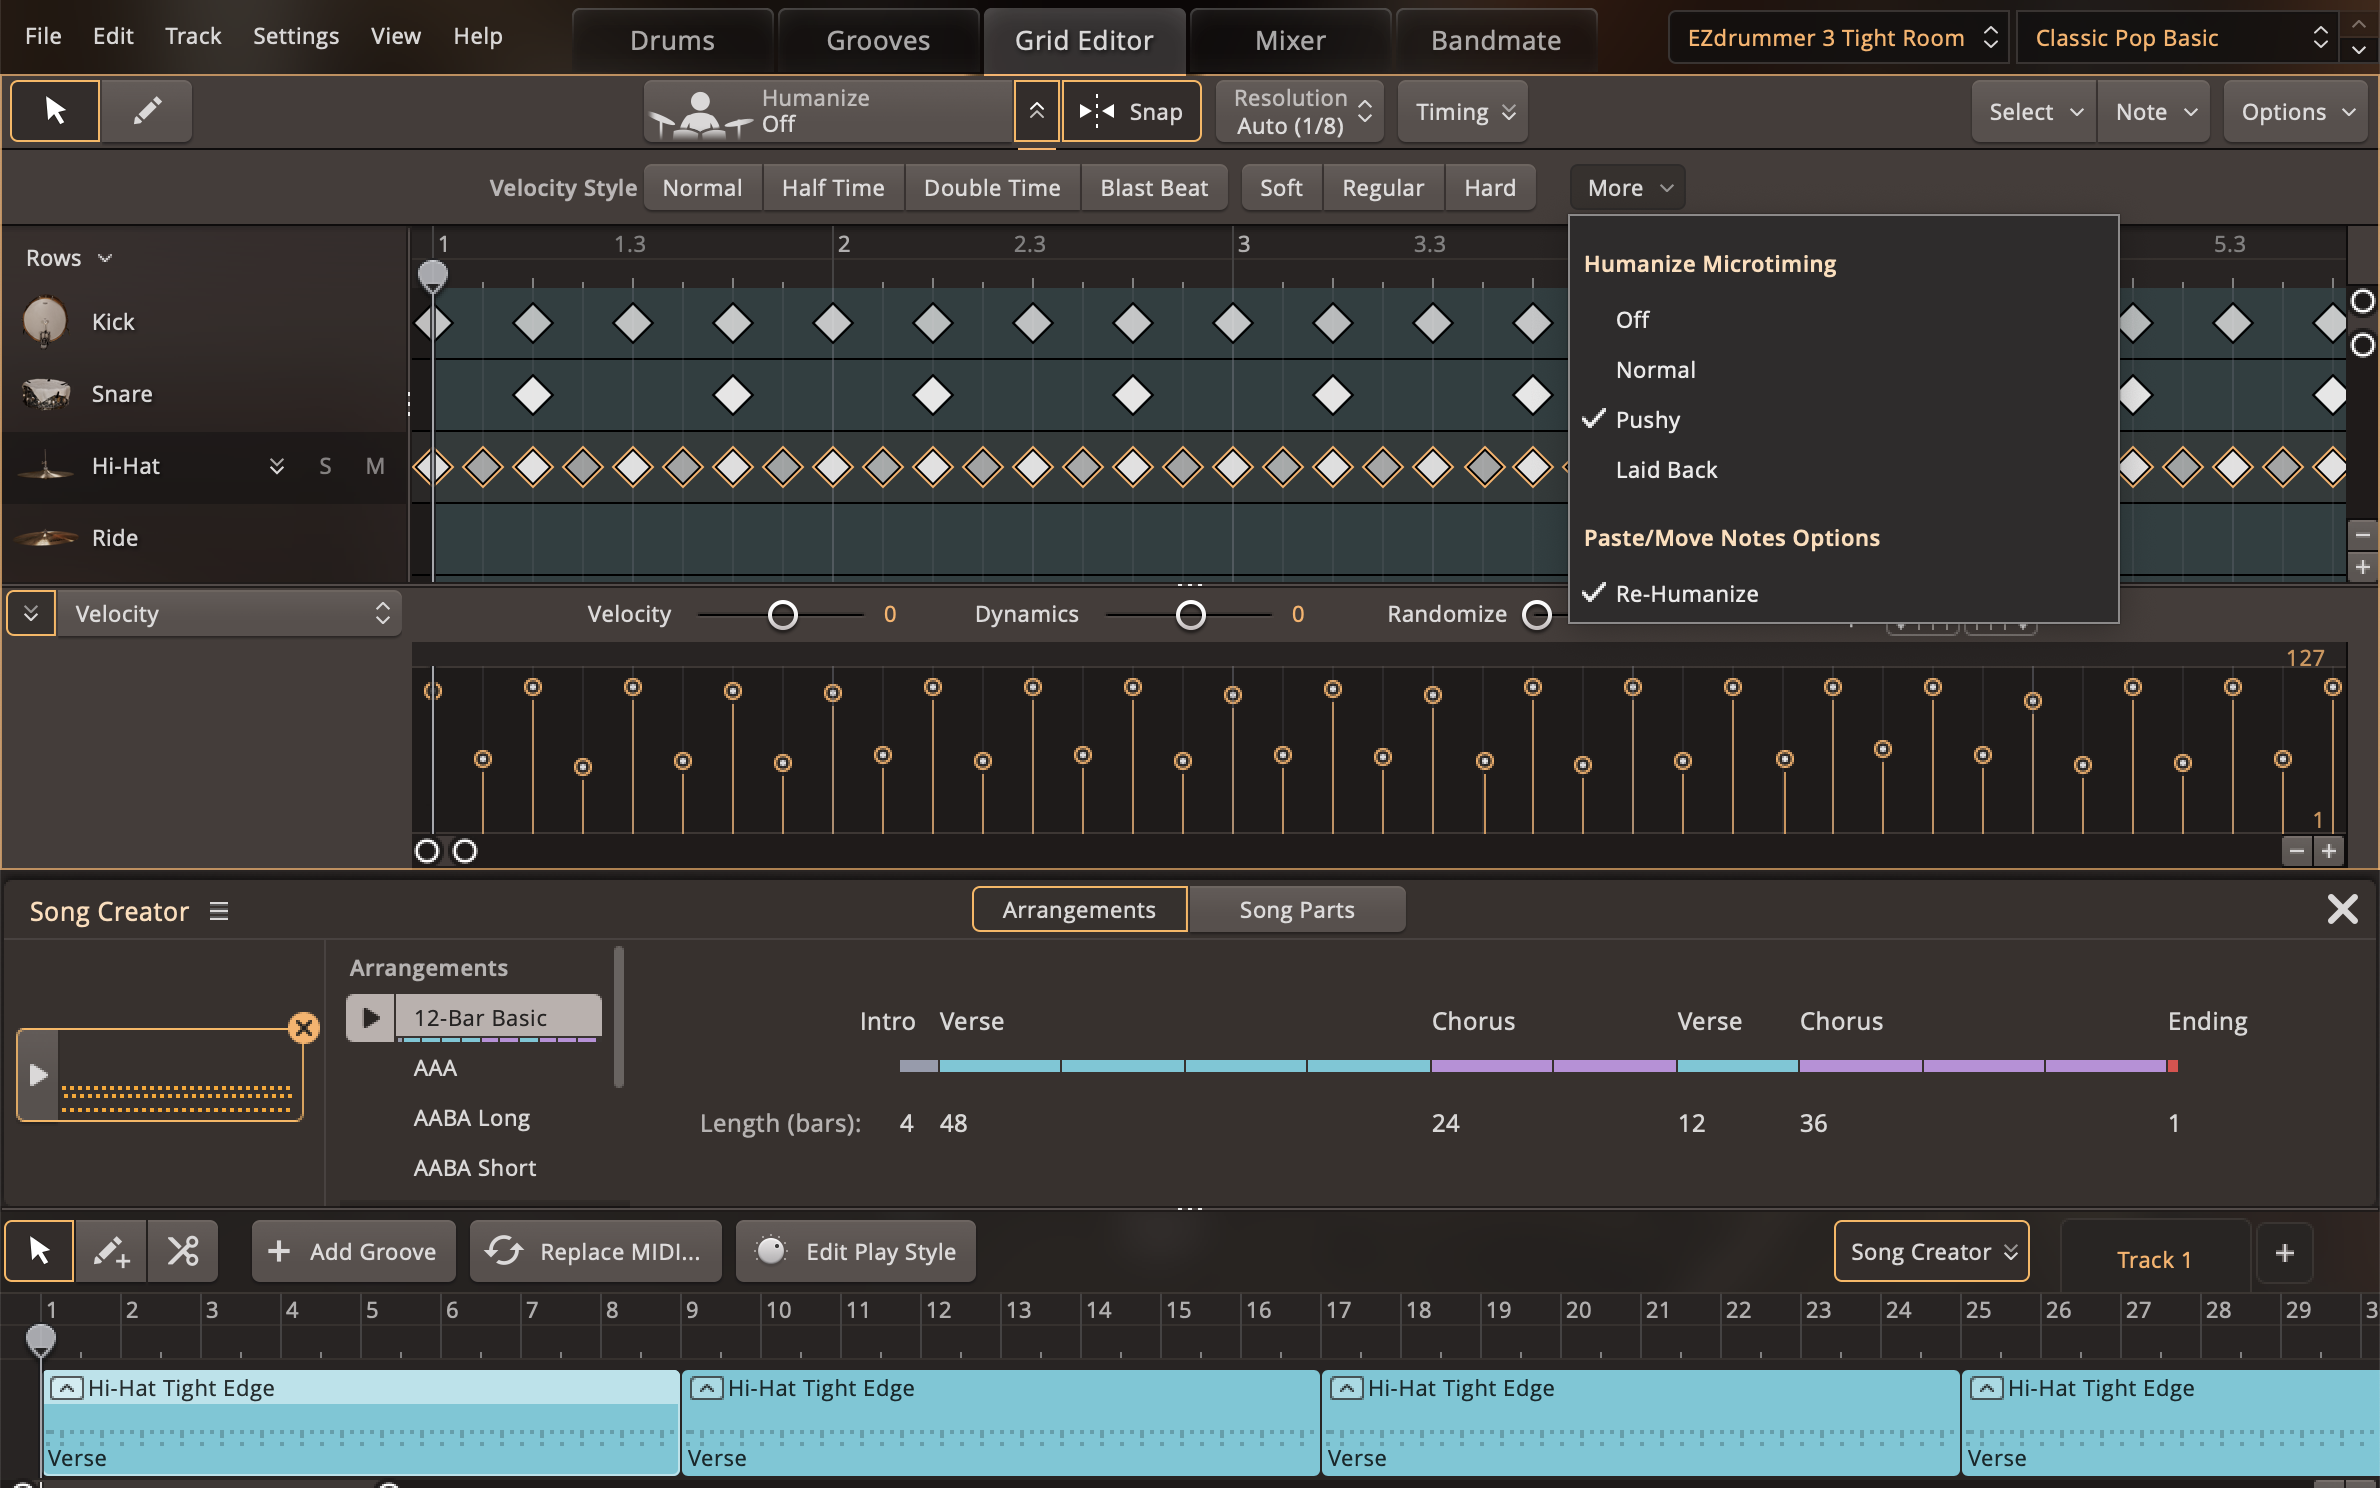Select the pencil draw tool
Viewport: 2380px width, 1488px height.
click(146, 110)
